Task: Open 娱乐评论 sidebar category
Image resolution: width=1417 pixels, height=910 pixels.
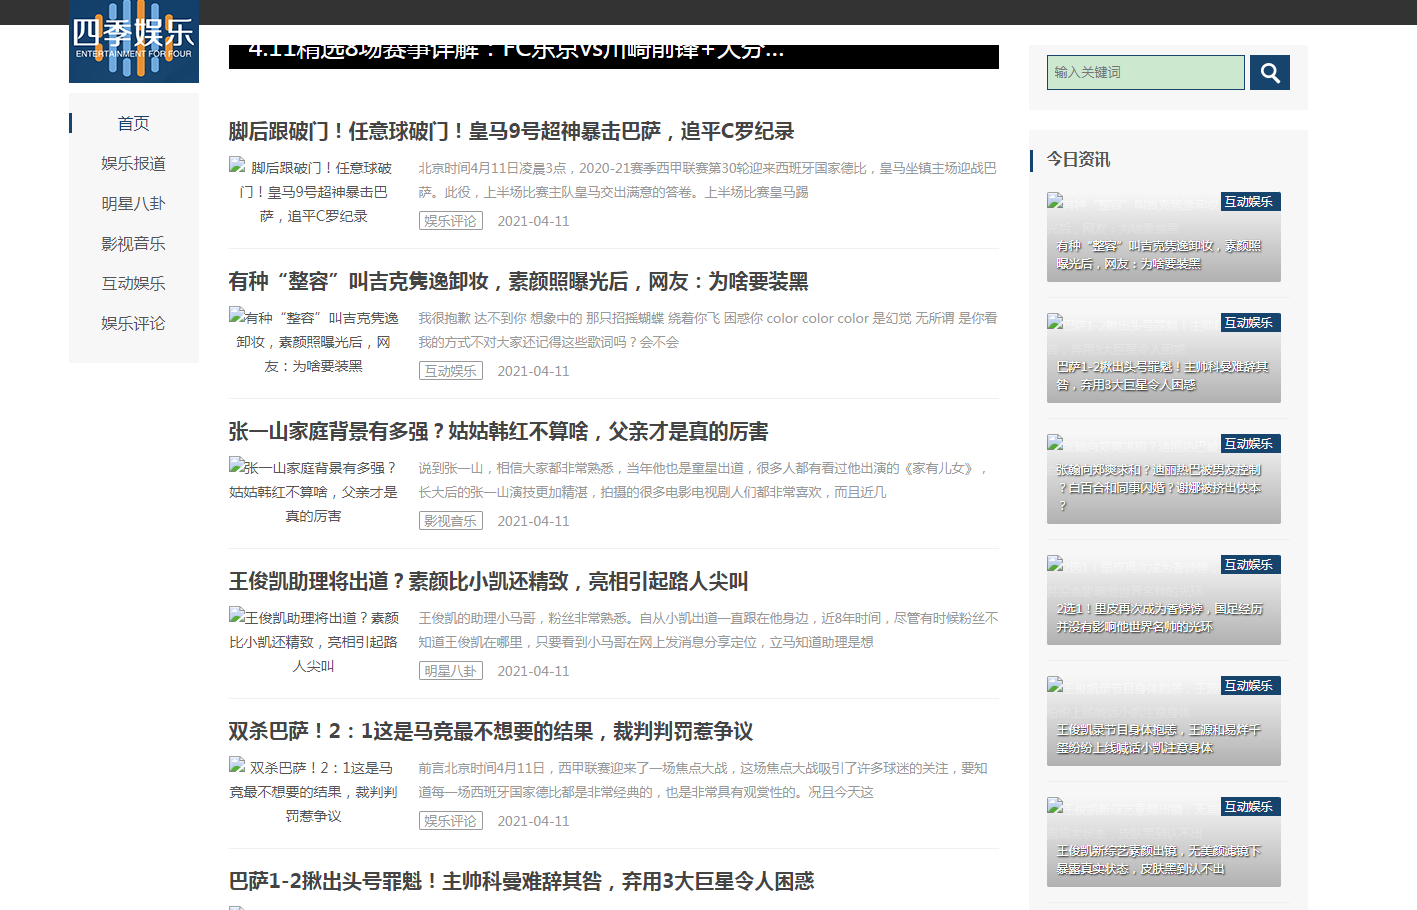Action: [x=134, y=323]
